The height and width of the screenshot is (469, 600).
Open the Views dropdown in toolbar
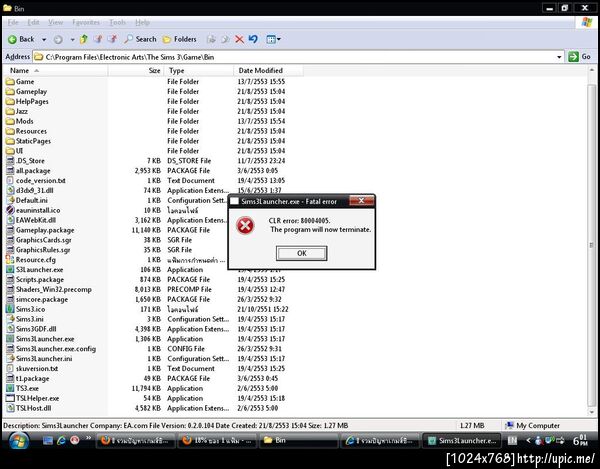click(273, 39)
